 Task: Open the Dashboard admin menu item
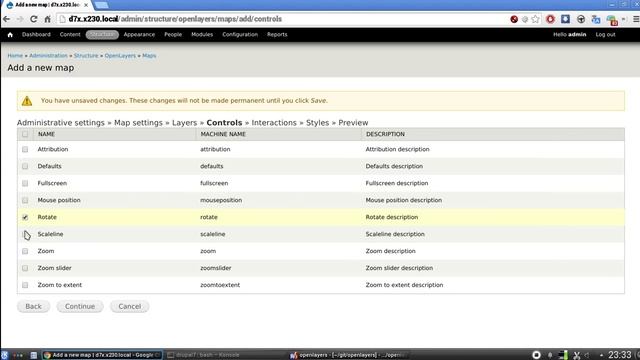[36, 35]
